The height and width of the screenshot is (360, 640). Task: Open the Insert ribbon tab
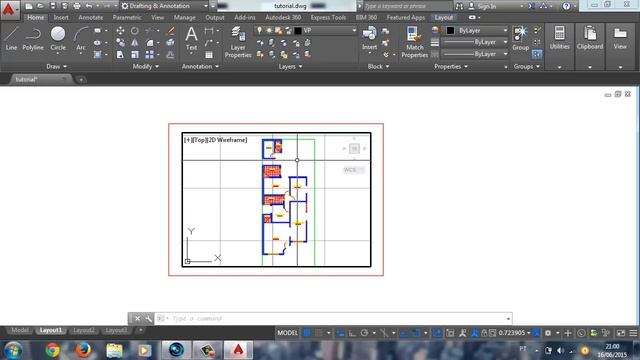(61, 18)
